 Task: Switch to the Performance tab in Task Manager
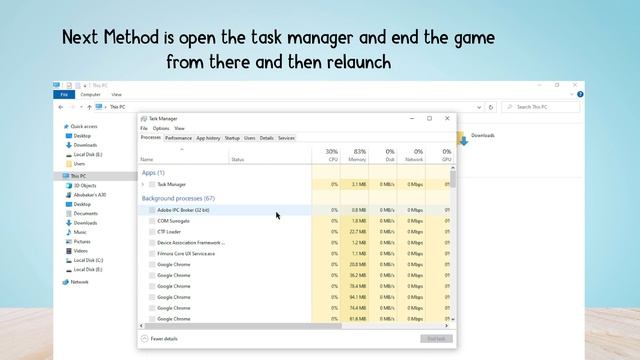178,138
